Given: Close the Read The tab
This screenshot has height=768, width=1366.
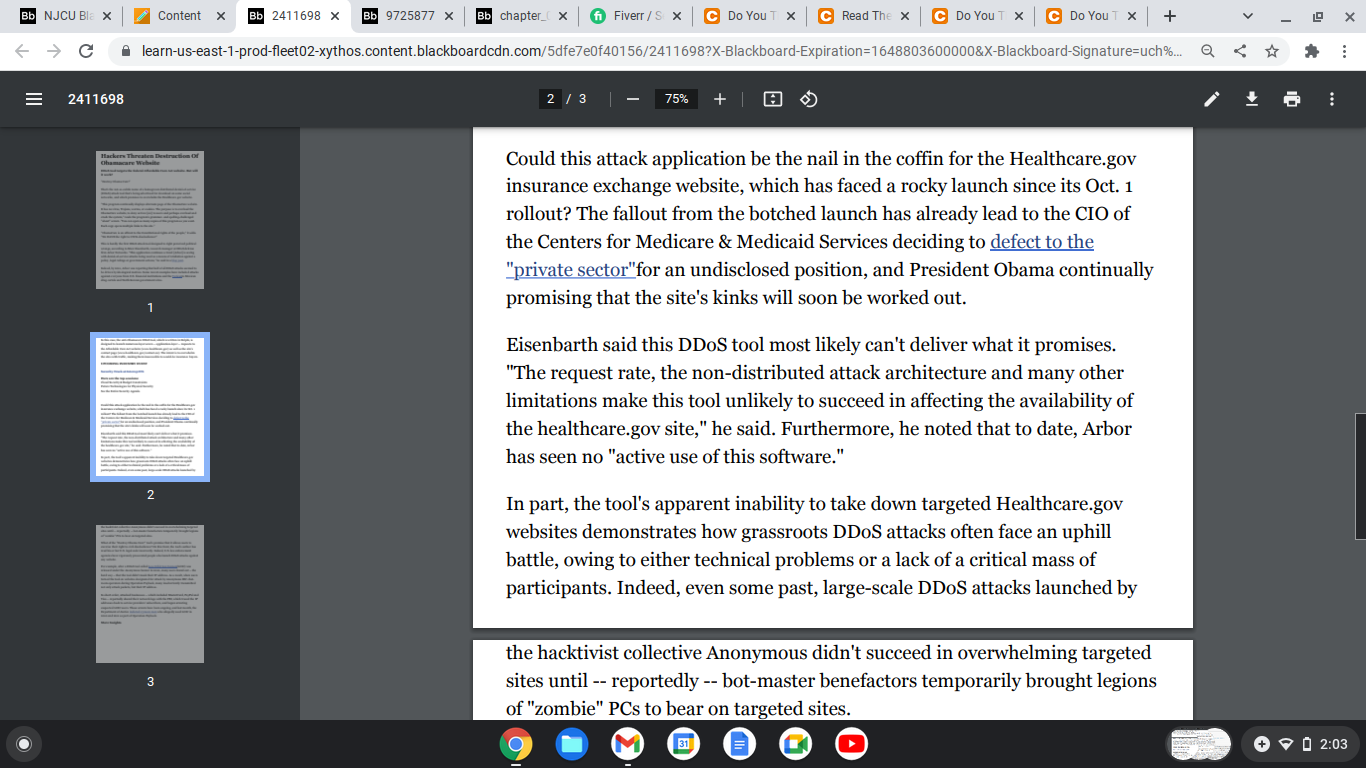Looking at the screenshot, I should [x=903, y=16].
